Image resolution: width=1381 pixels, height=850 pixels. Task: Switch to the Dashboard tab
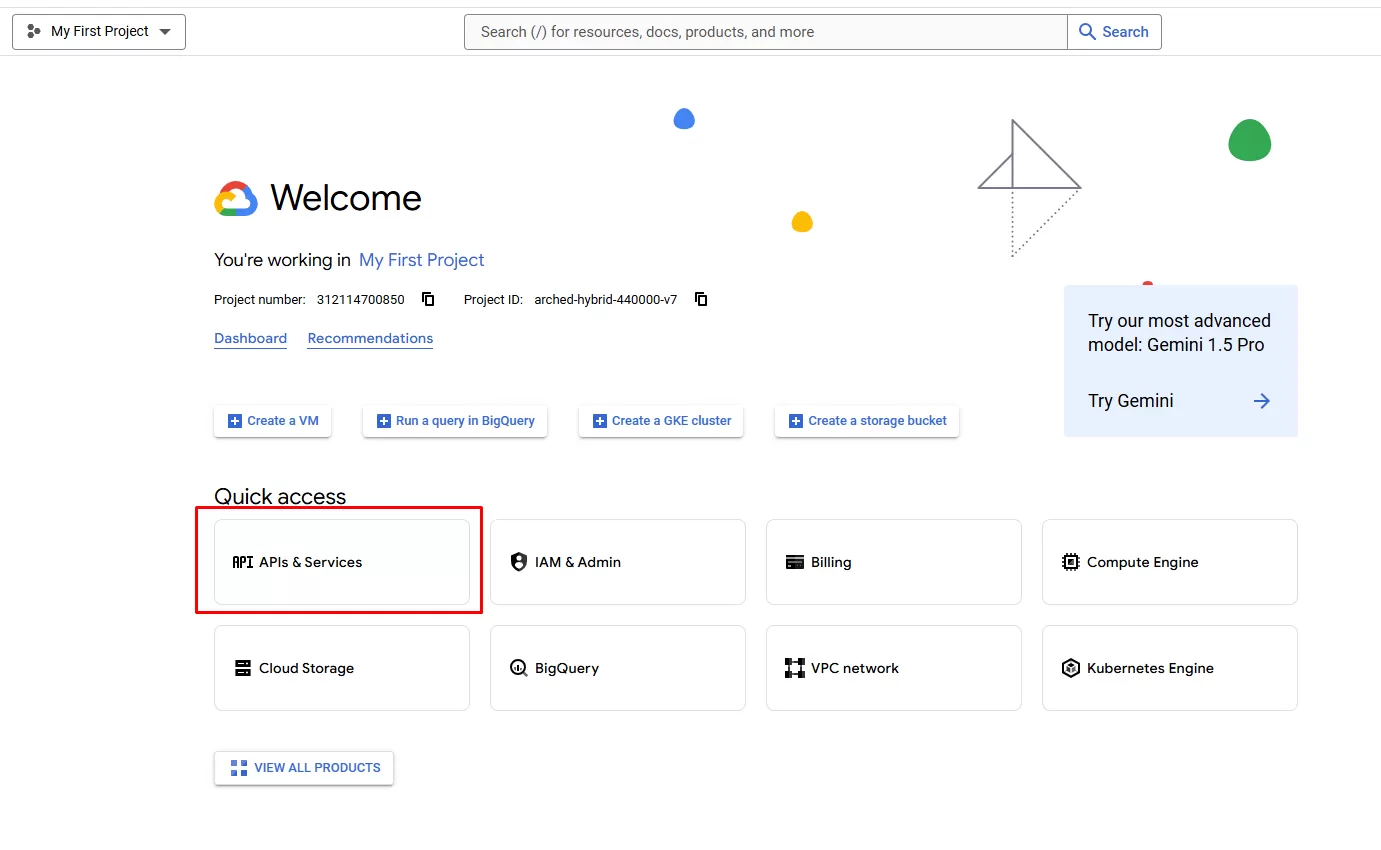coord(250,338)
